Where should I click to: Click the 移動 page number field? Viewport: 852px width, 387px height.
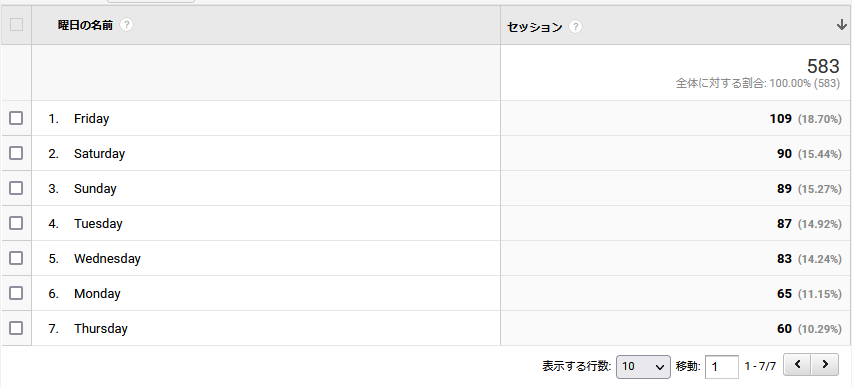coord(722,366)
